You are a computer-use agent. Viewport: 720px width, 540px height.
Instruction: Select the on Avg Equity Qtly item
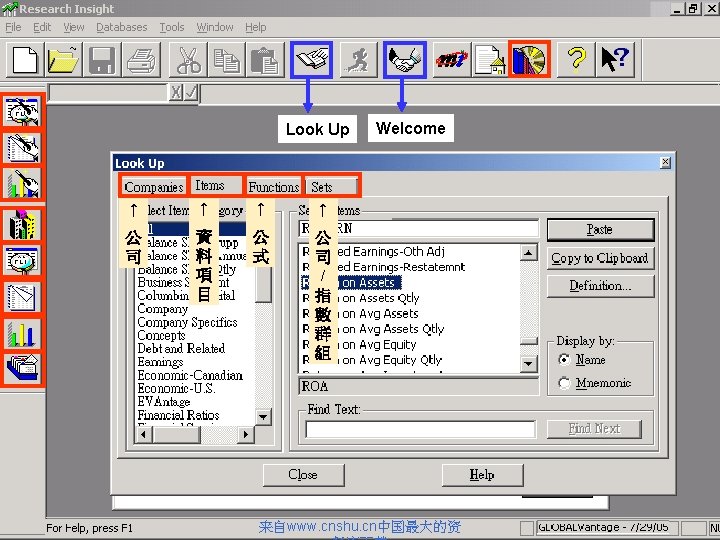[x=392, y=360]
